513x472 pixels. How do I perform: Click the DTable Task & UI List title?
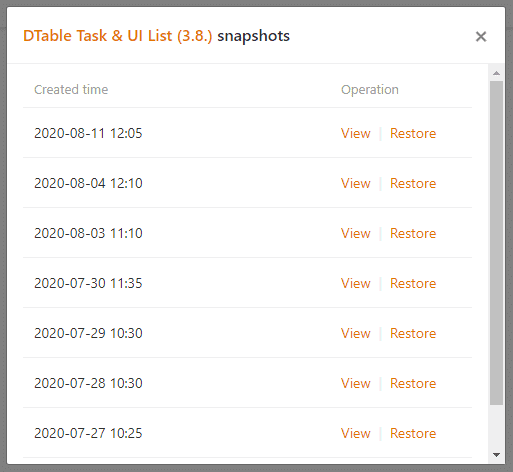click(118, 36)
